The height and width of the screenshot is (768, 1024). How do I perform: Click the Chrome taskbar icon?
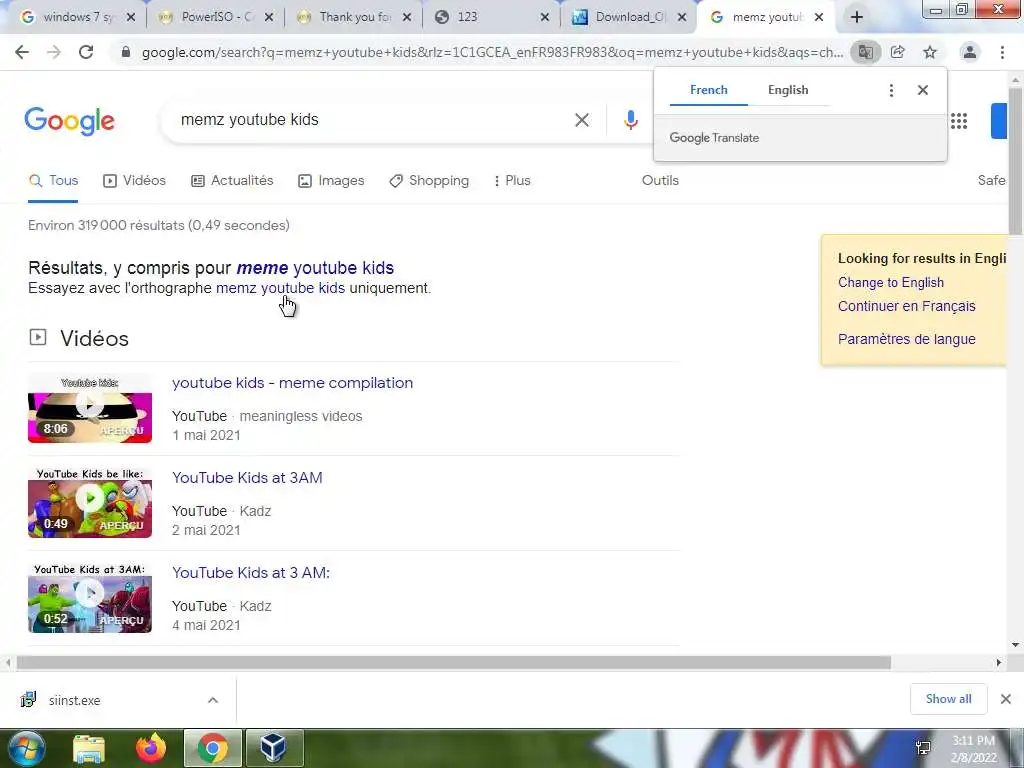click(213, 749)
